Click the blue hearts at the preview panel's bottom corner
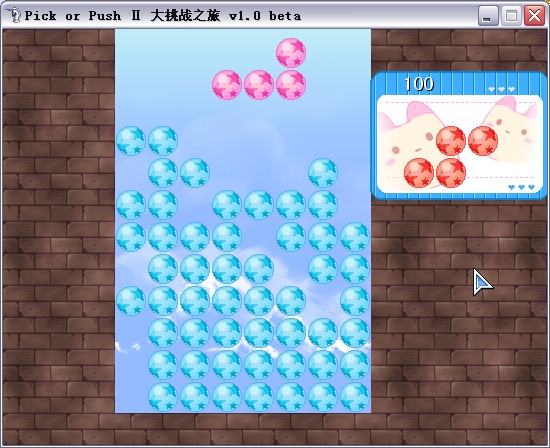The width and height of the screenshot is (550, 448). (x=521, y=187)
